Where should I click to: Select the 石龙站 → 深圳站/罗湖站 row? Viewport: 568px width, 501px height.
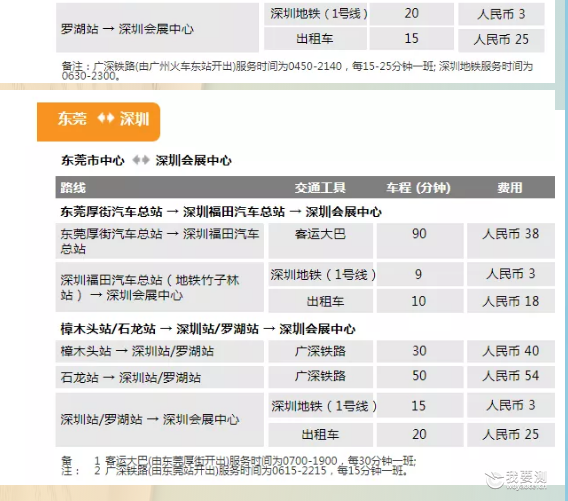pyautogui.click(x=305, y=377)
